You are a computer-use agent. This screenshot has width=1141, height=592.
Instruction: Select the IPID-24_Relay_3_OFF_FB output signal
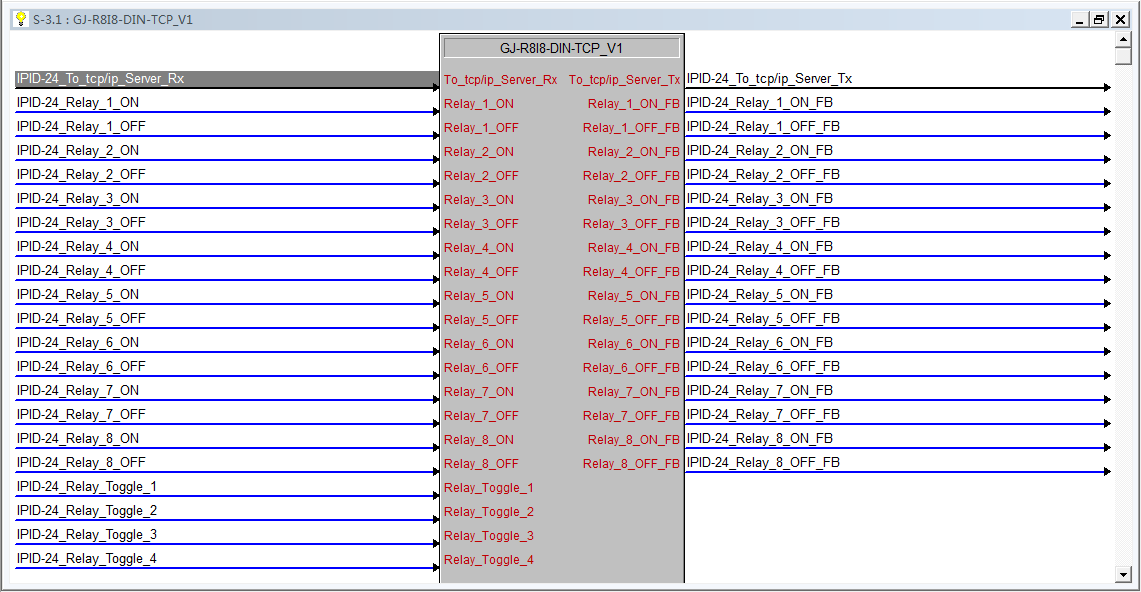click(x=897, y=223)
